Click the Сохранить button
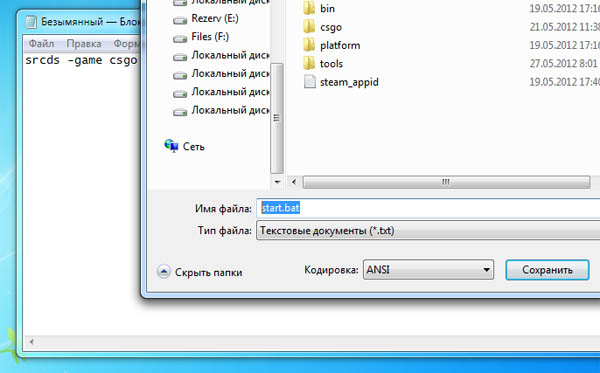This screenshot has width=600, height=373. tap(547, 270)
